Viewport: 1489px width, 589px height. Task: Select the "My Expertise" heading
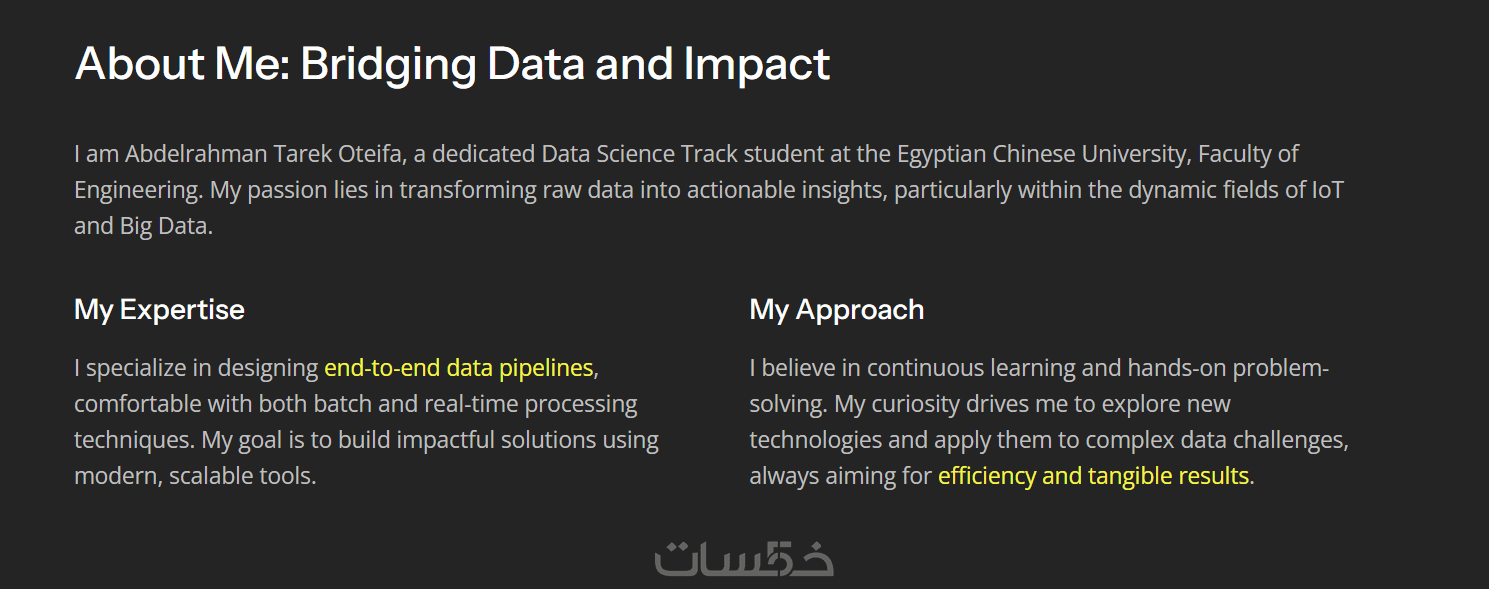(159, 310)
